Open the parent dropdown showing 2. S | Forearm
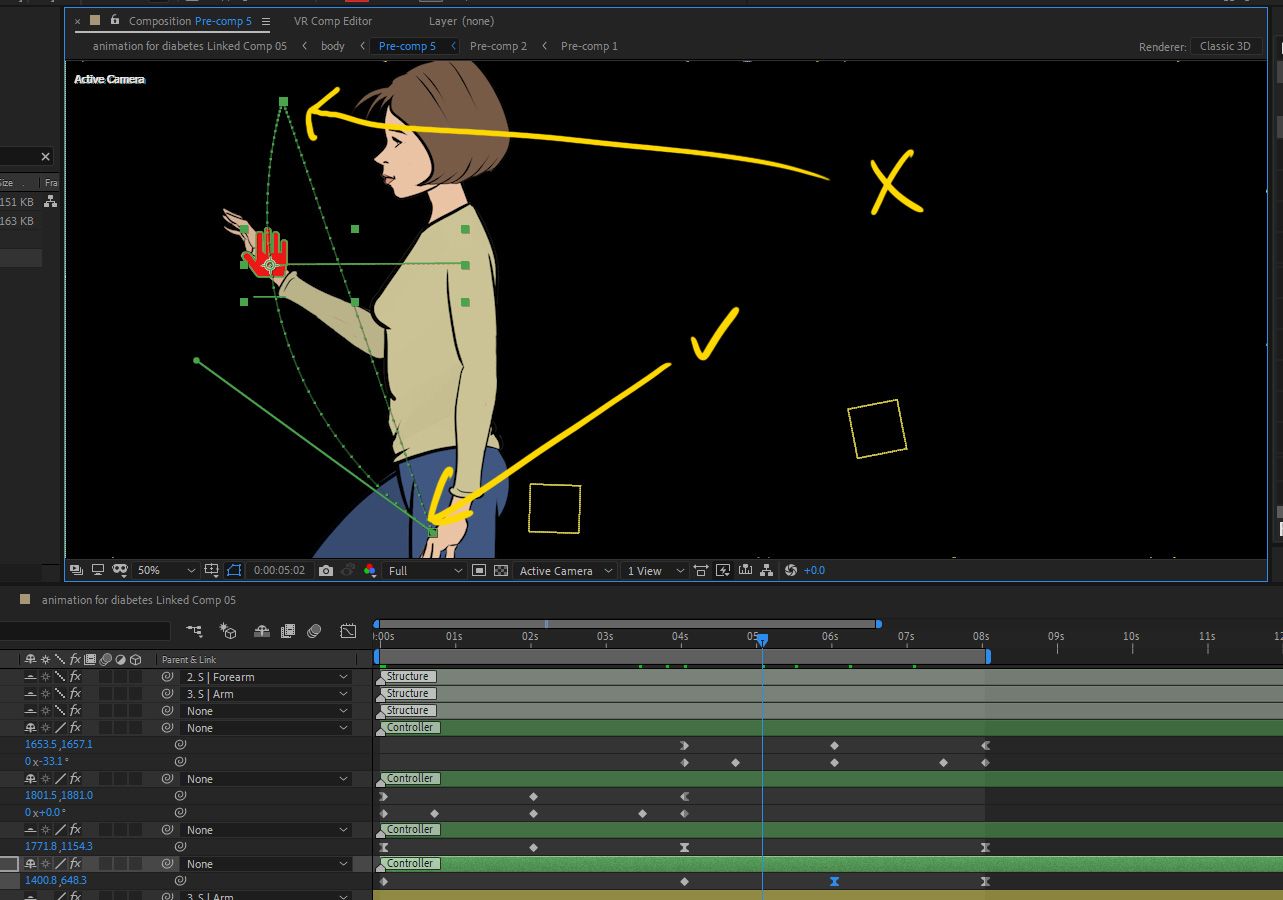 pos(265,676)
